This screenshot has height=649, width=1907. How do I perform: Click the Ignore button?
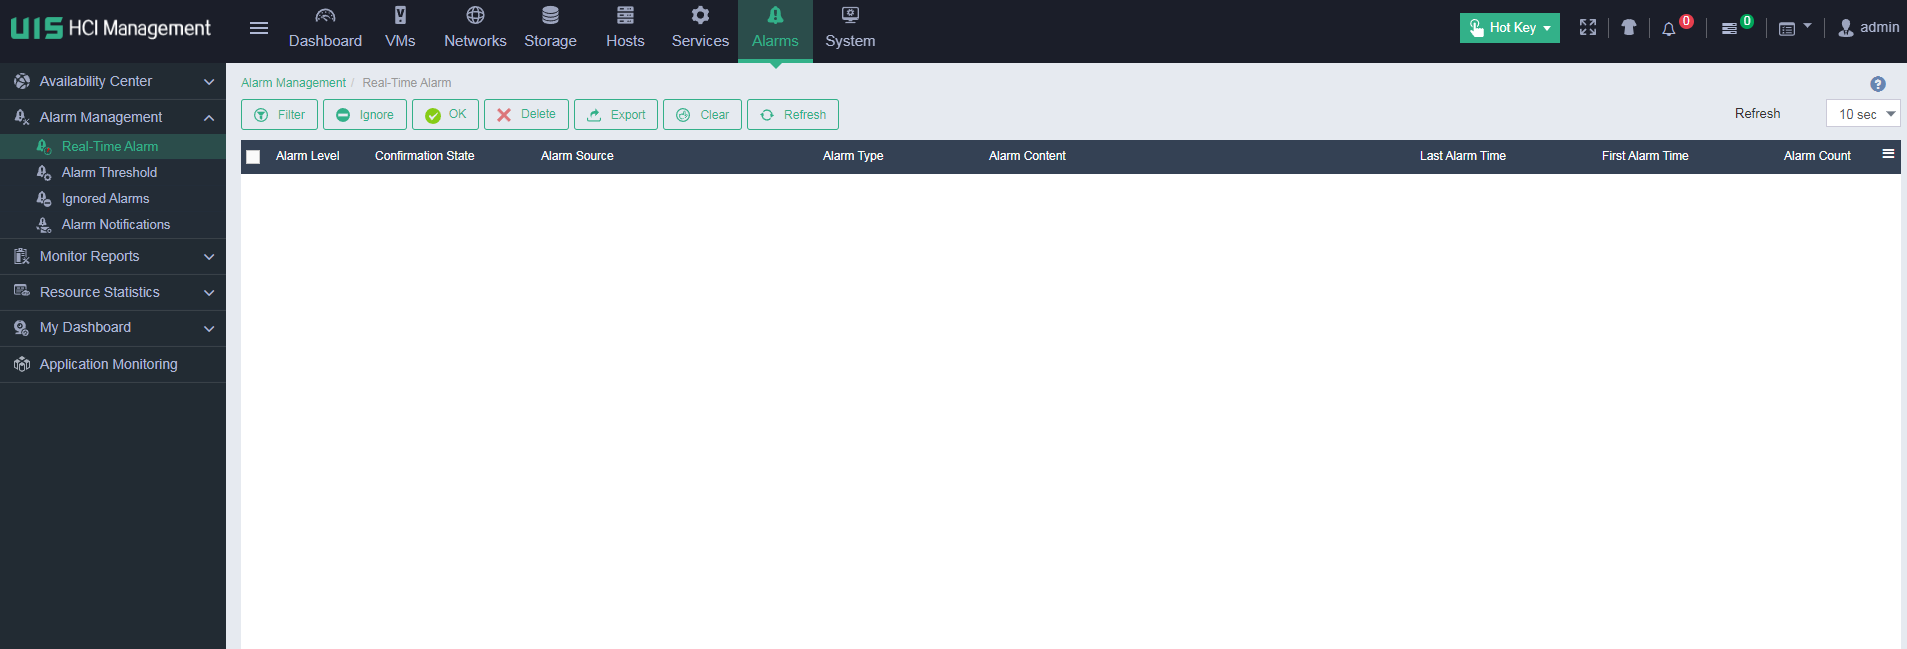point(365,115)
